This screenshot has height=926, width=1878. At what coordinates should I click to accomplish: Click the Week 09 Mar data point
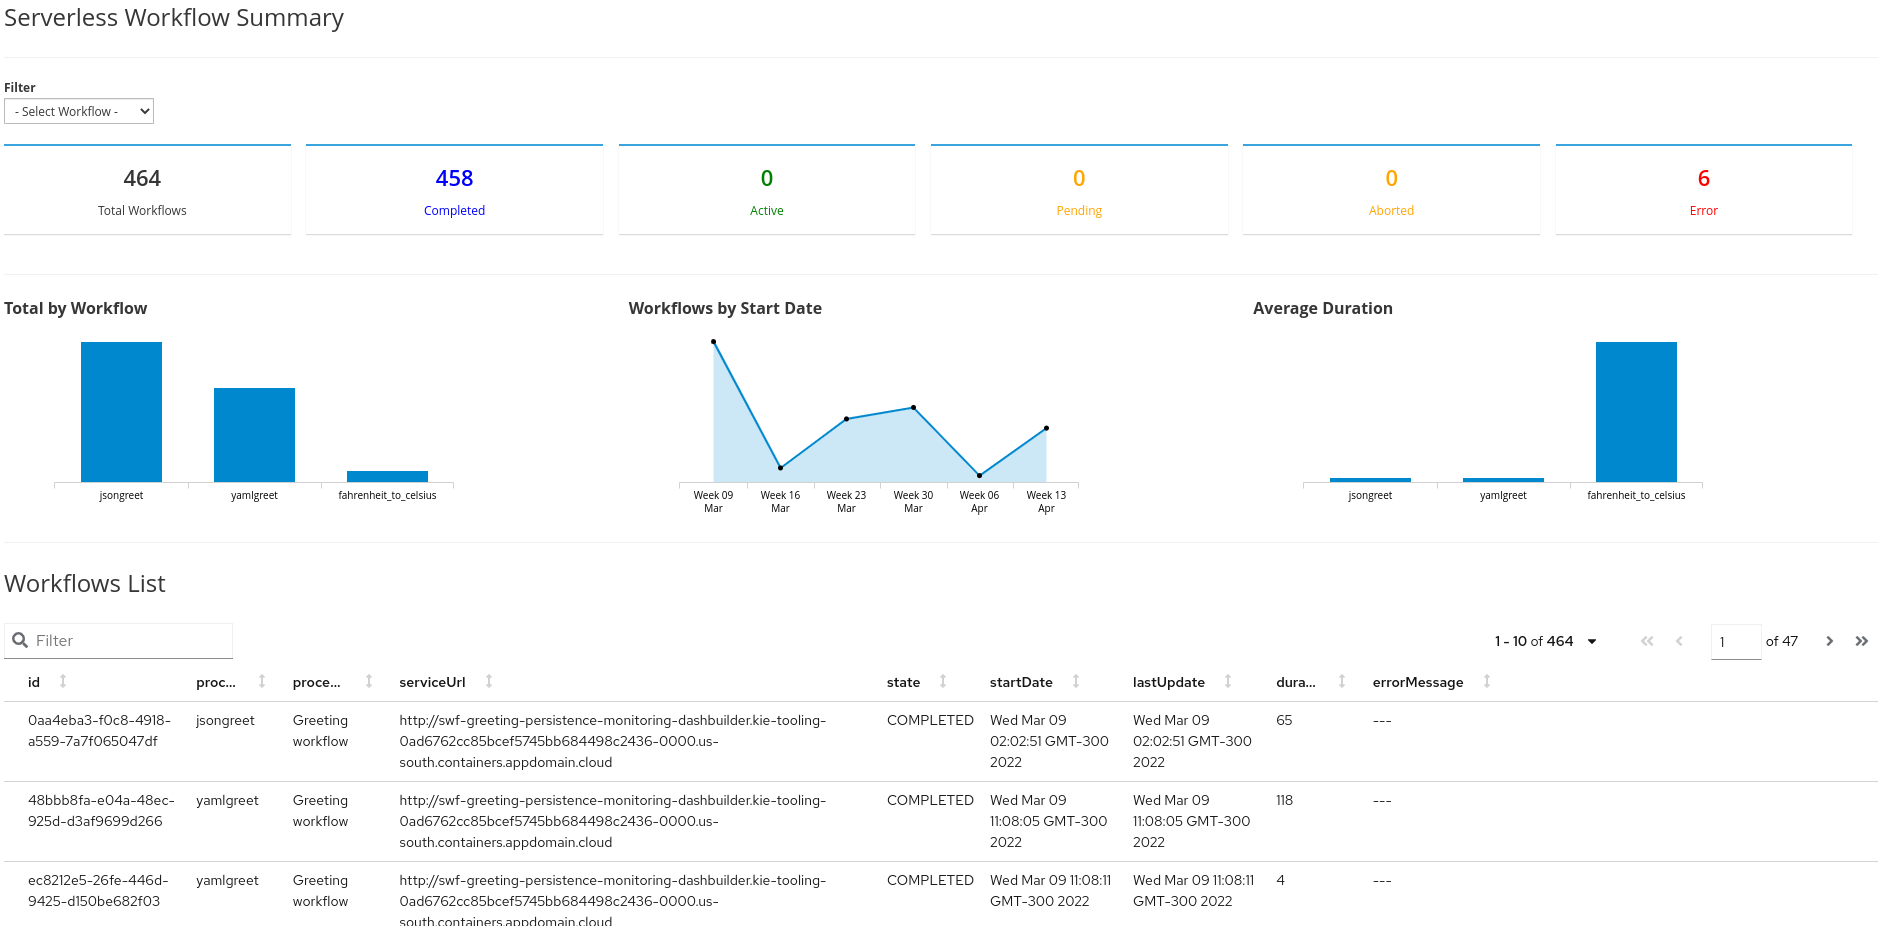click(713, 342)
